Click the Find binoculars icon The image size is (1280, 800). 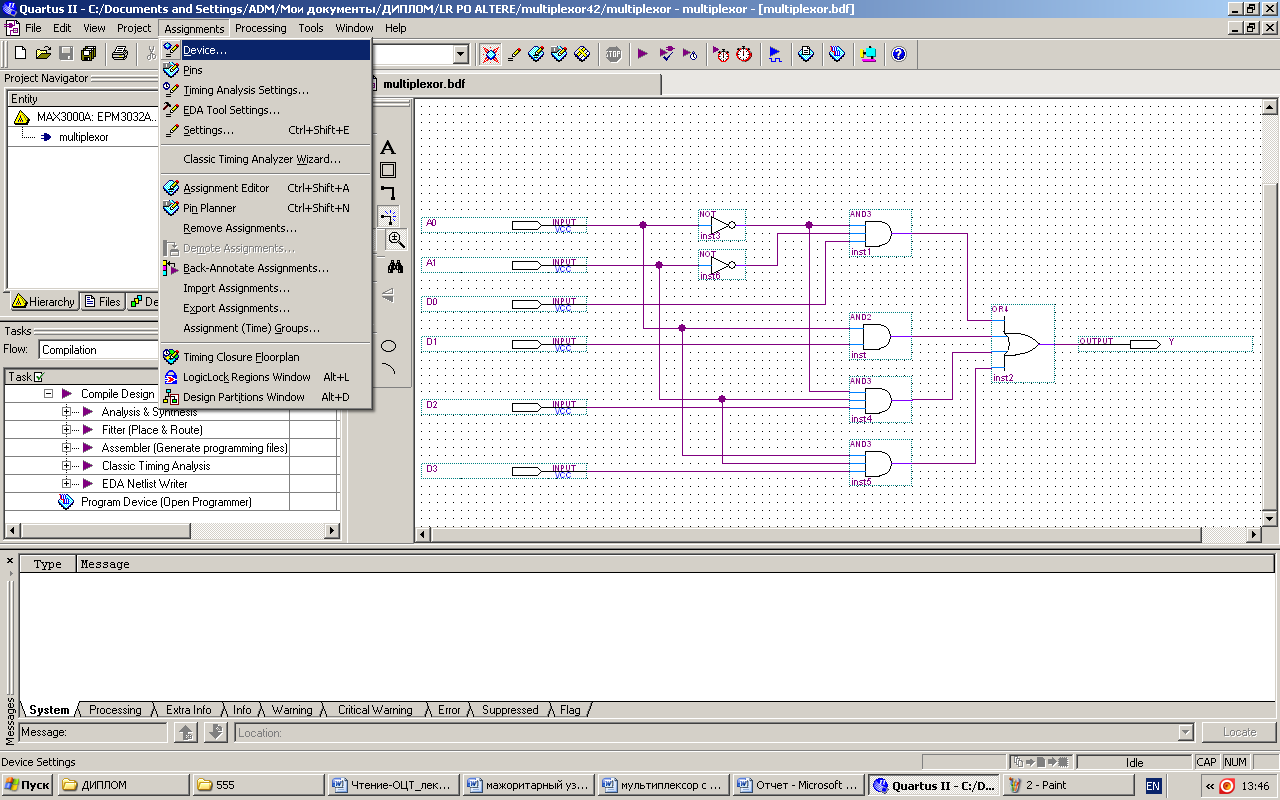[x=395, y=267]
